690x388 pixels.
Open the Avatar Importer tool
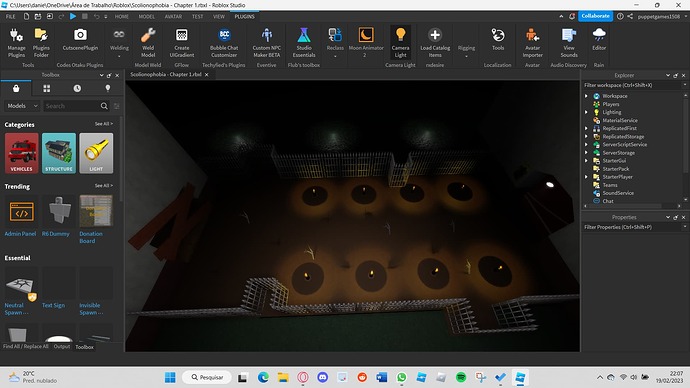[532, 43]
